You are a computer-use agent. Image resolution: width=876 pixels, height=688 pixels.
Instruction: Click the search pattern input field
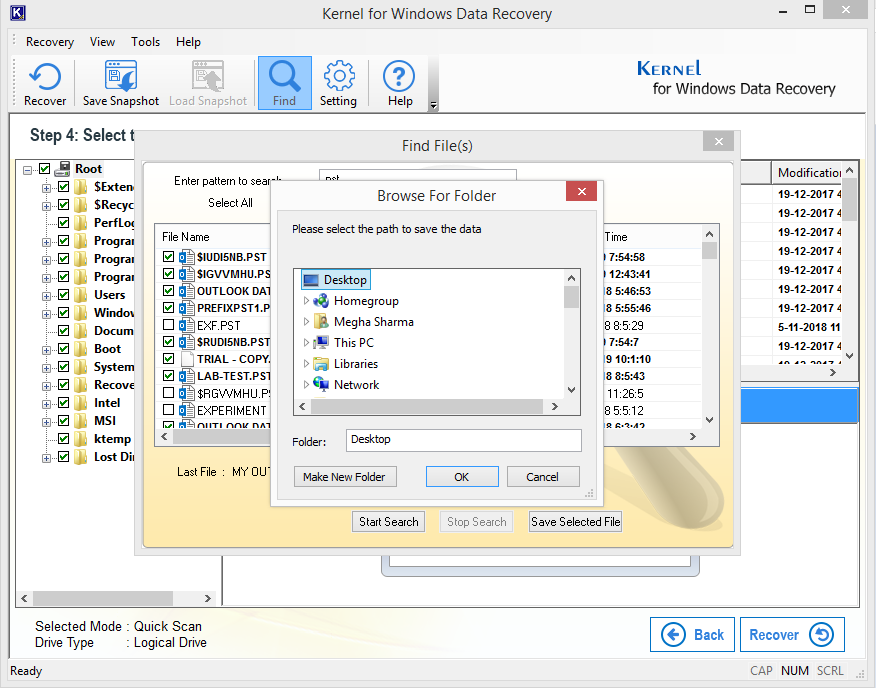[418, 176]
